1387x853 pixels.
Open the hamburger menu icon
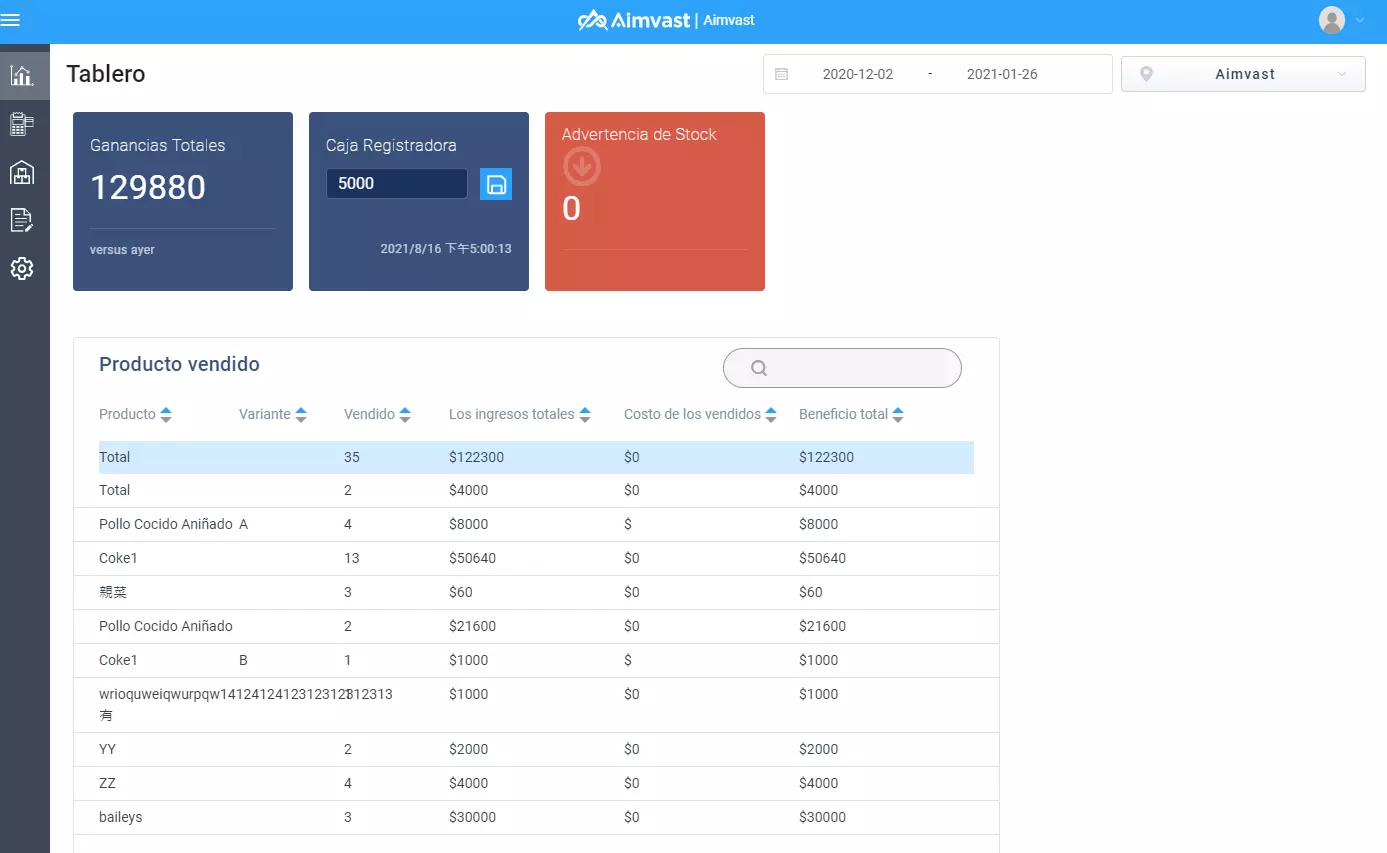[10, 20]
